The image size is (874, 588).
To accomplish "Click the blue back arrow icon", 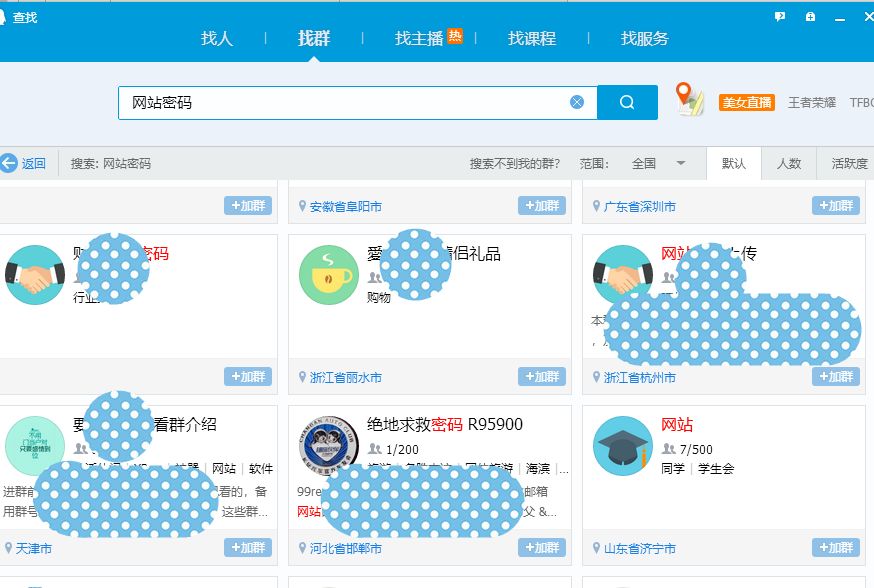I will pos(10,163).
